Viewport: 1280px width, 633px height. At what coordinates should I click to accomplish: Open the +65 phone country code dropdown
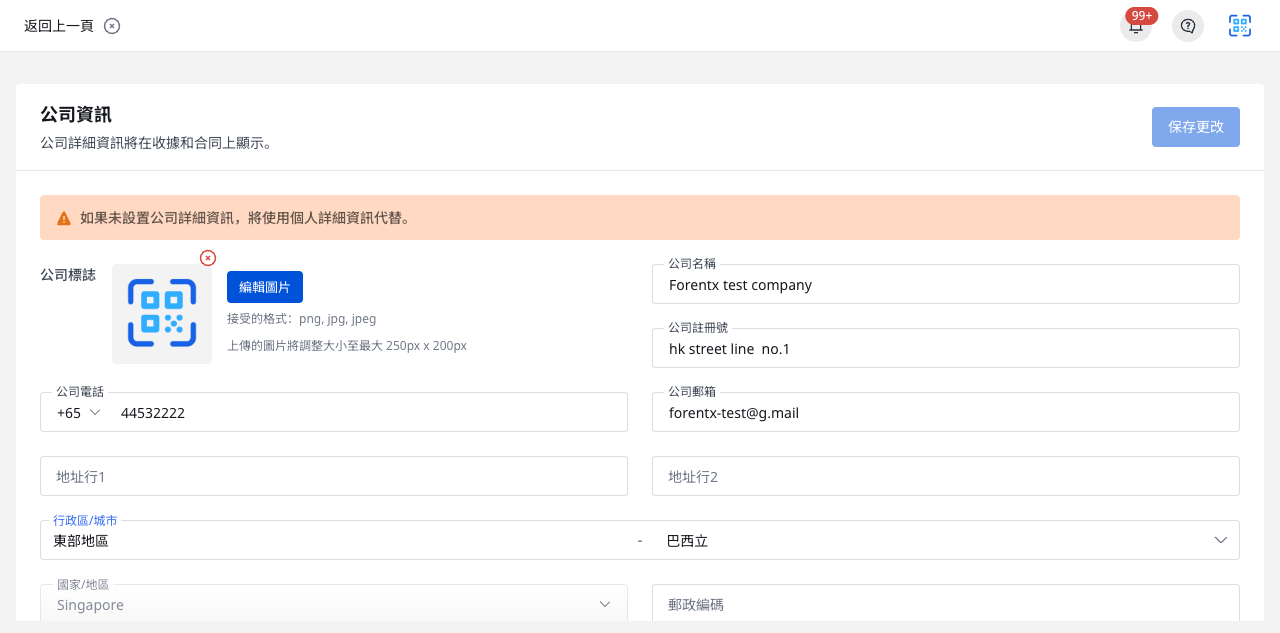(79, 412)
